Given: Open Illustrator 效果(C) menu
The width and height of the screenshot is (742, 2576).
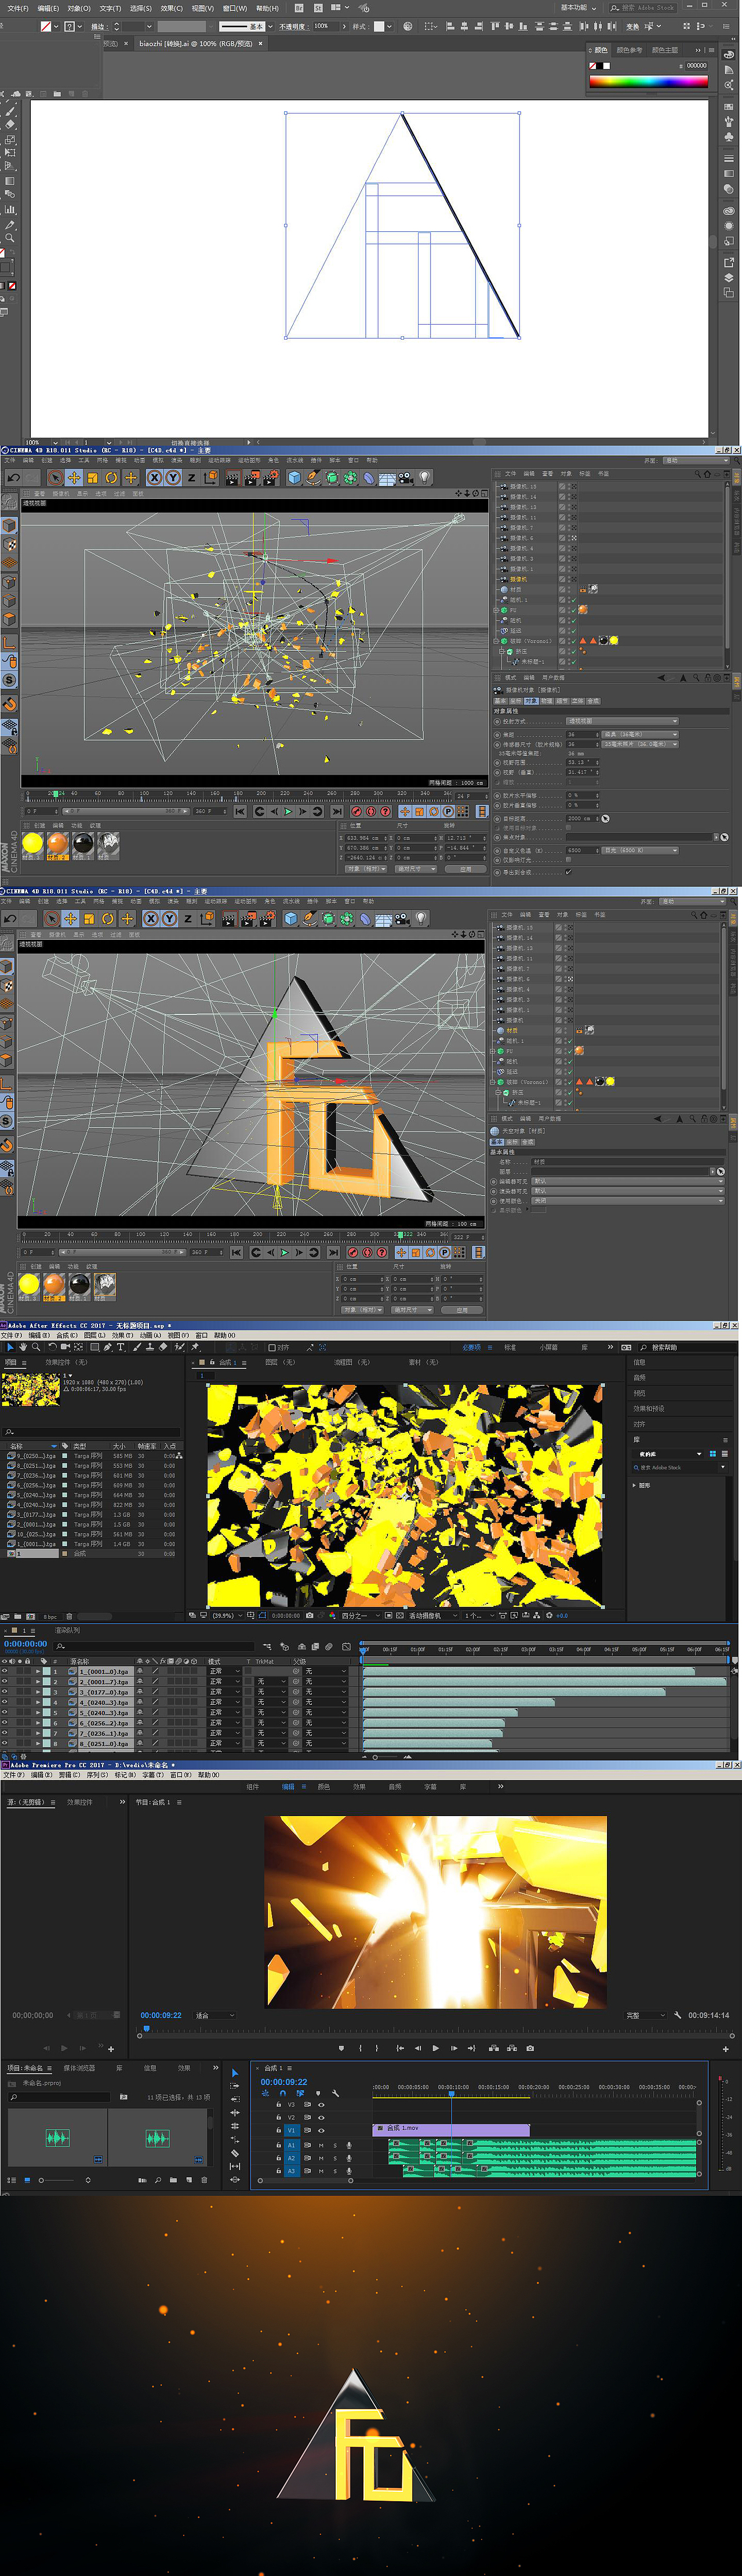Looking at the screenshot, I should coord(171,8).
